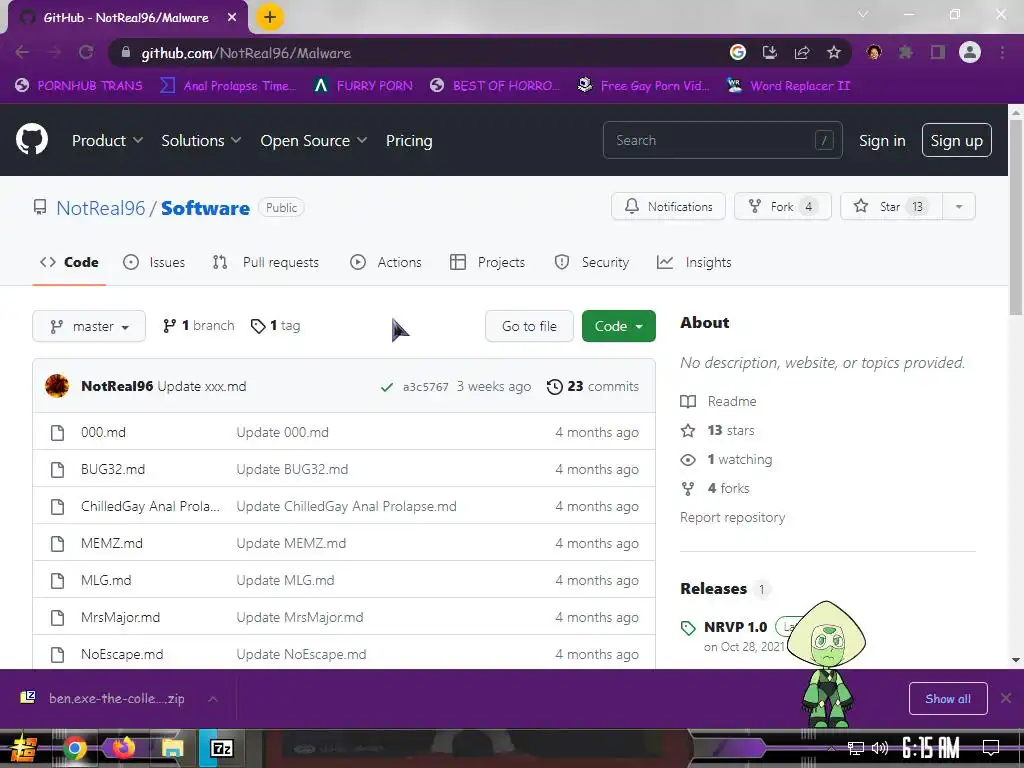Click the Notifications button
Viewport: 1024px width, 768px height.
[x=668, y=206]
